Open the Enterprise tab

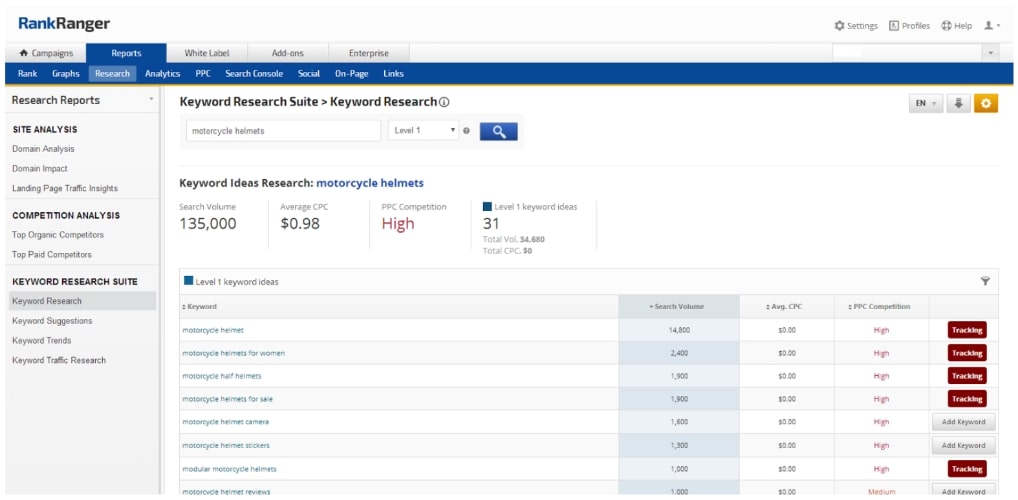pos(369,53)
